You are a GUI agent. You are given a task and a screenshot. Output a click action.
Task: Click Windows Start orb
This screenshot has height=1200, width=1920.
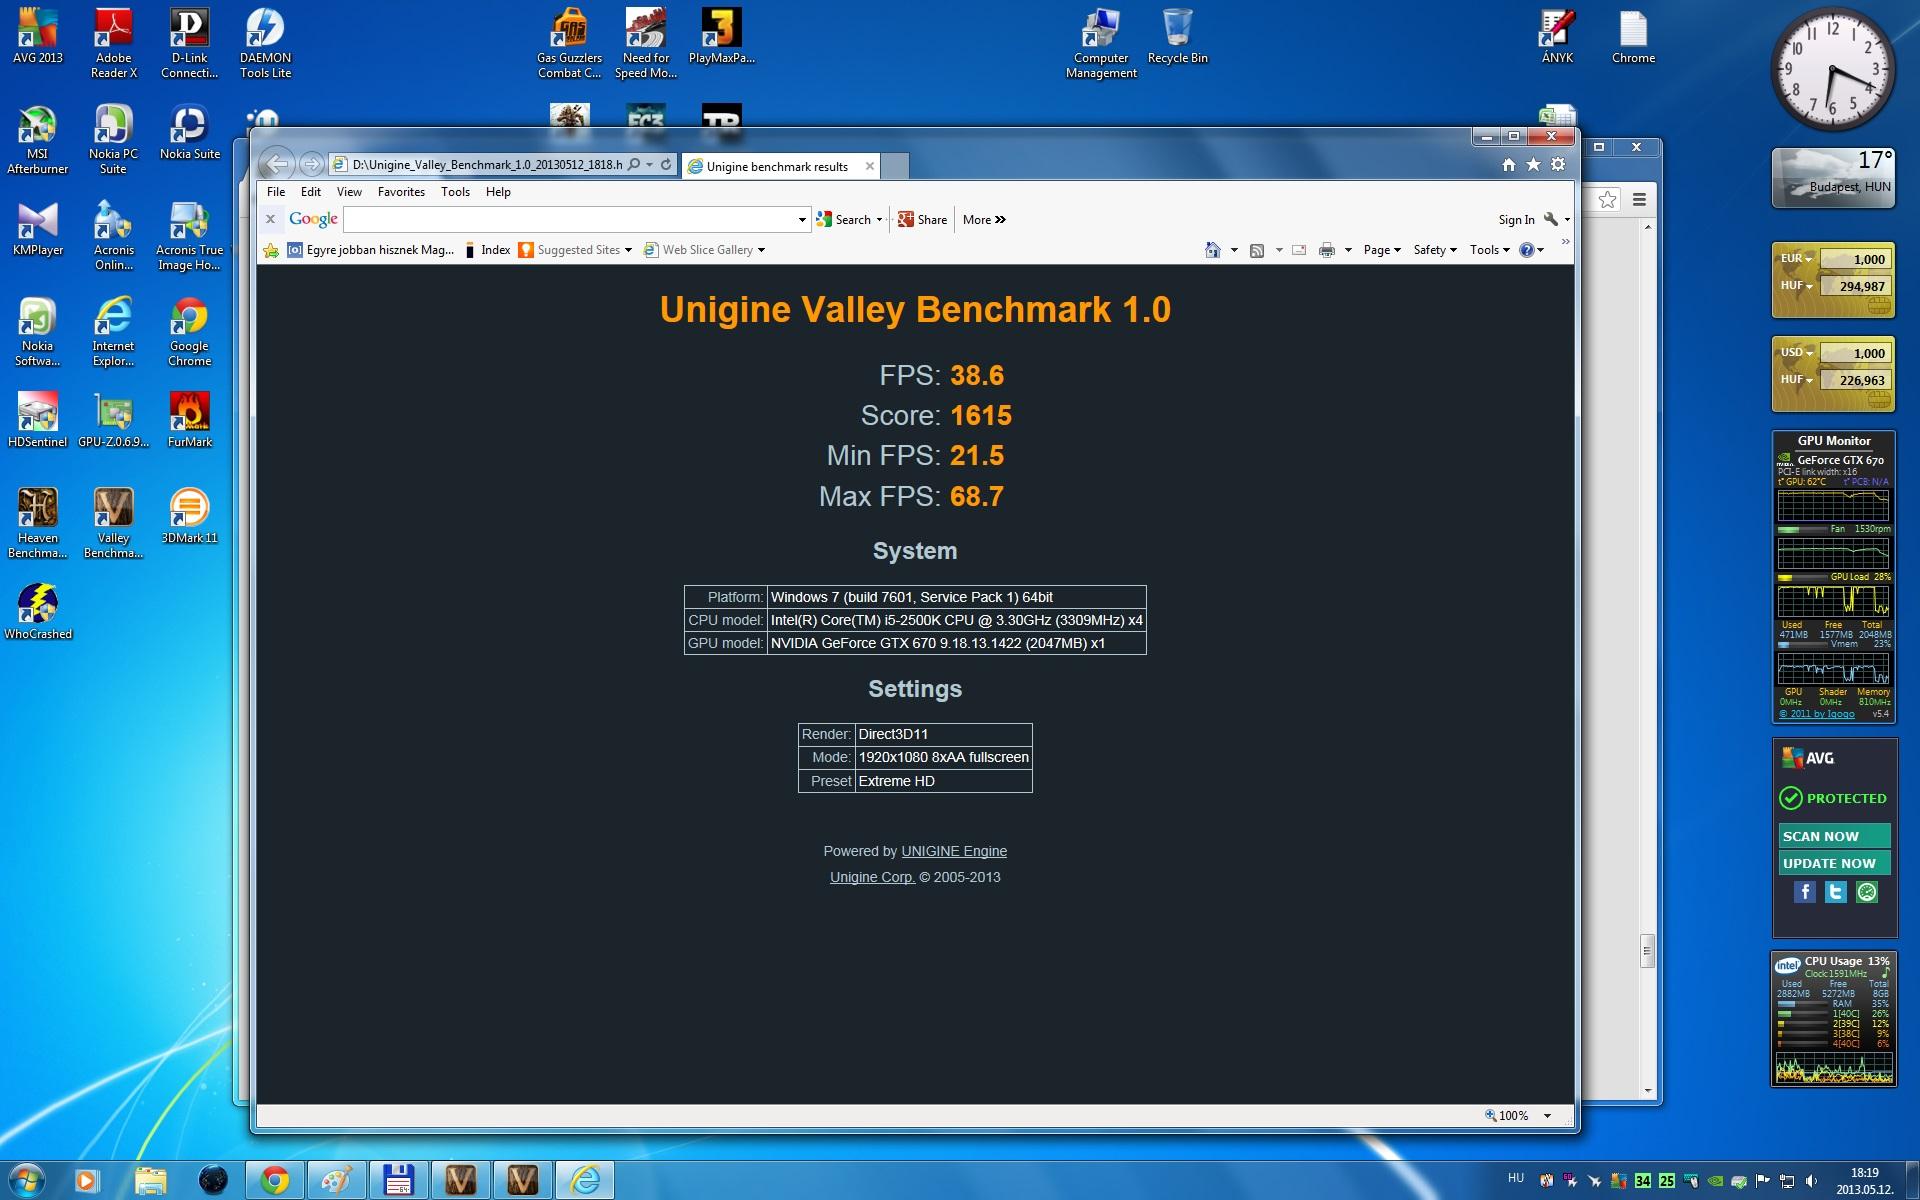[x=27, y=1180]
